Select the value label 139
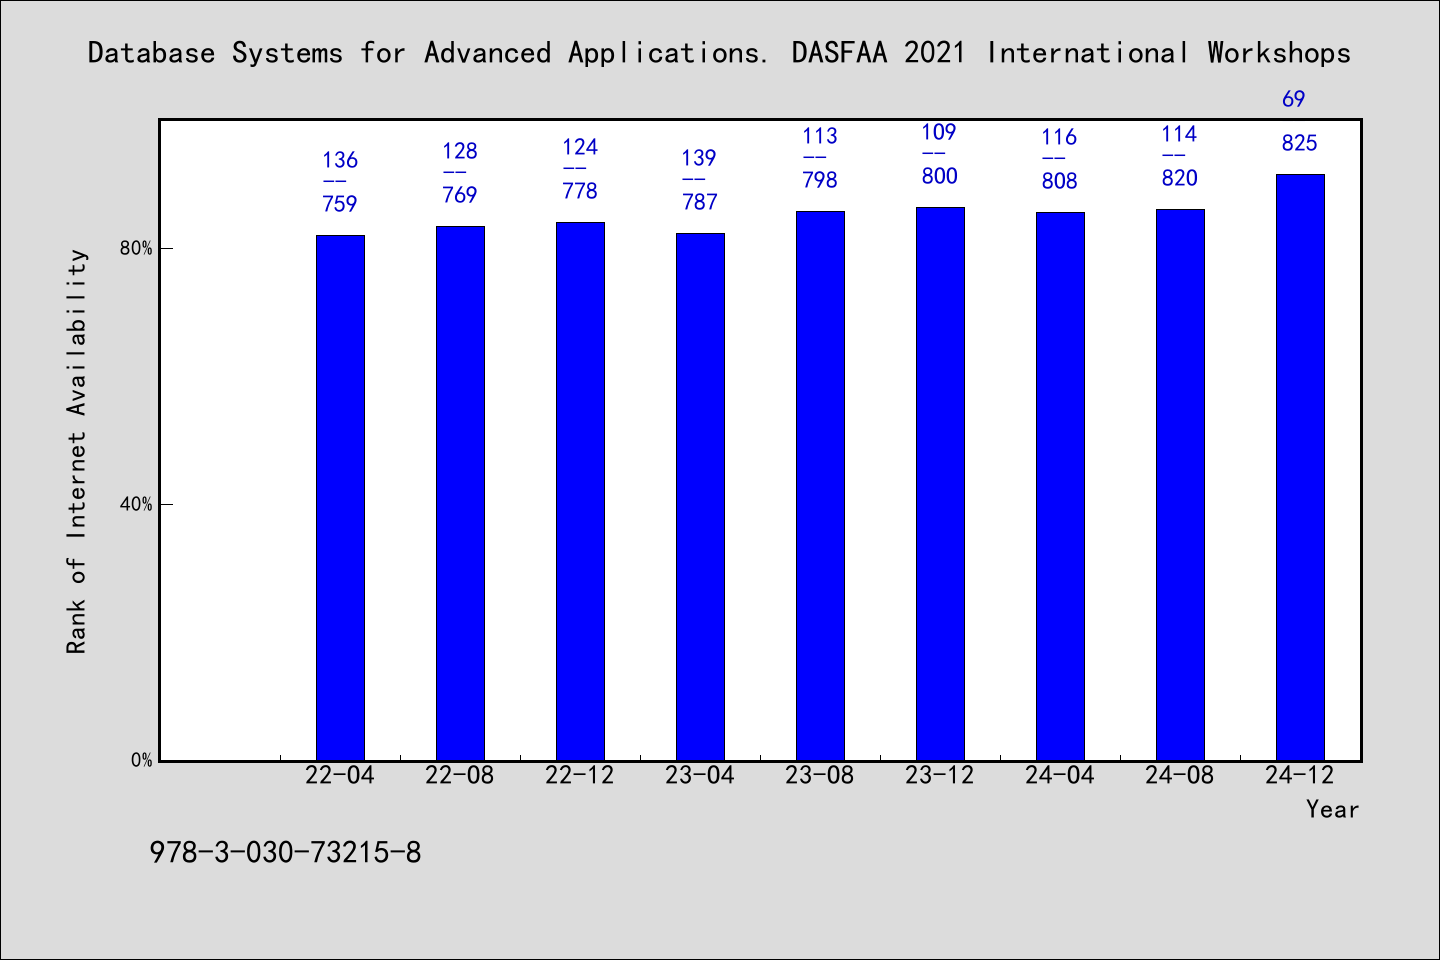1440x960 pixels. pyautogui.click(x=700, y=158)
